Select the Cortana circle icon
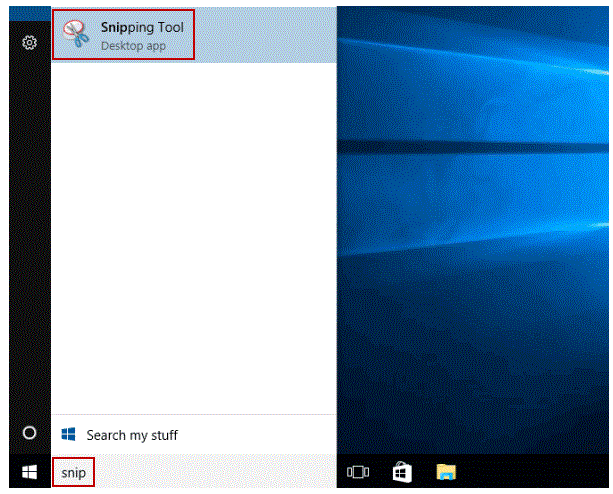 tap(29, 433)
